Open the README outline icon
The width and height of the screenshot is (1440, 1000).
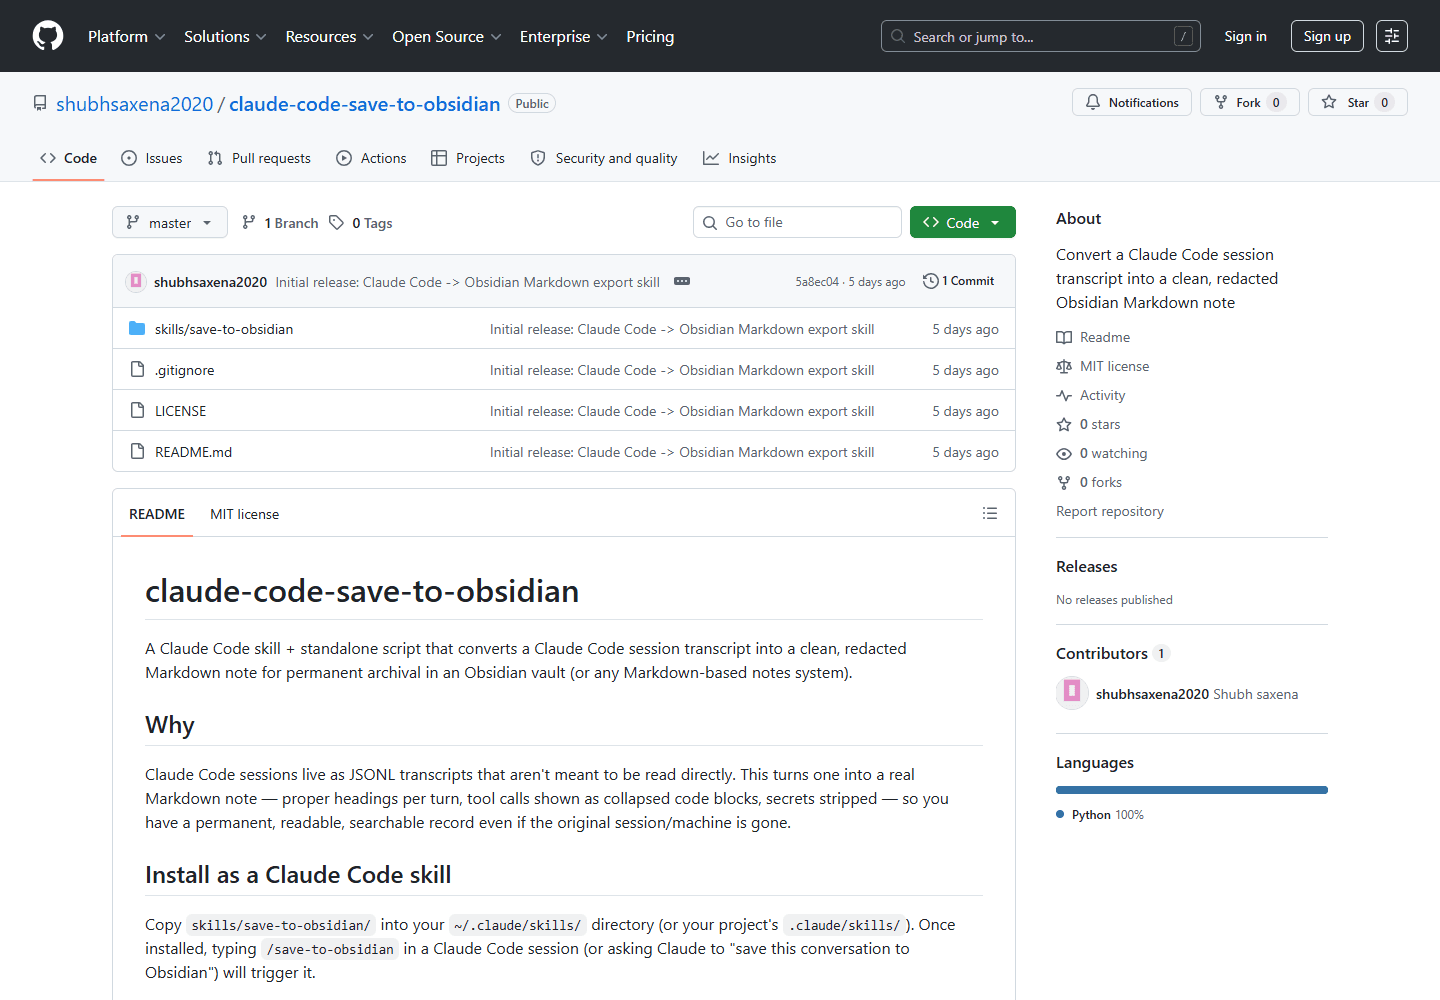pos(990,513)
